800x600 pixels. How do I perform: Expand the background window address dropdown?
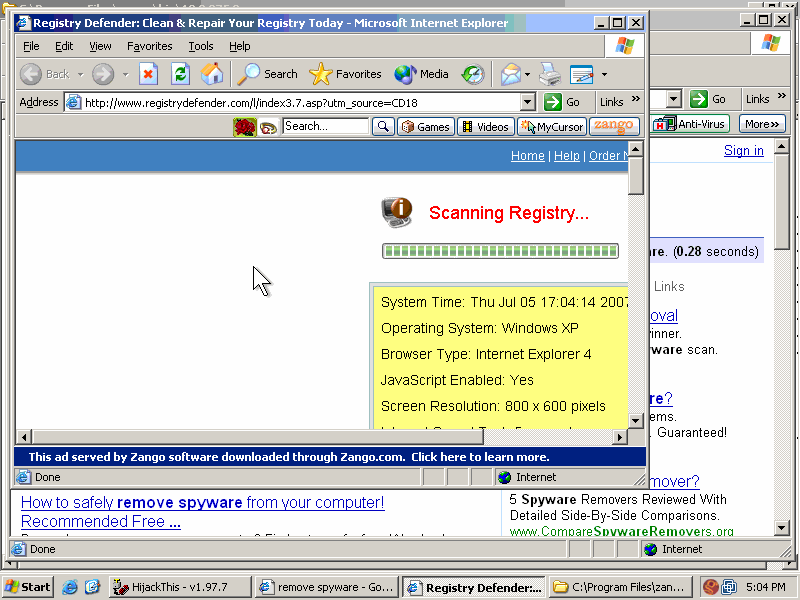click(674, 99)
